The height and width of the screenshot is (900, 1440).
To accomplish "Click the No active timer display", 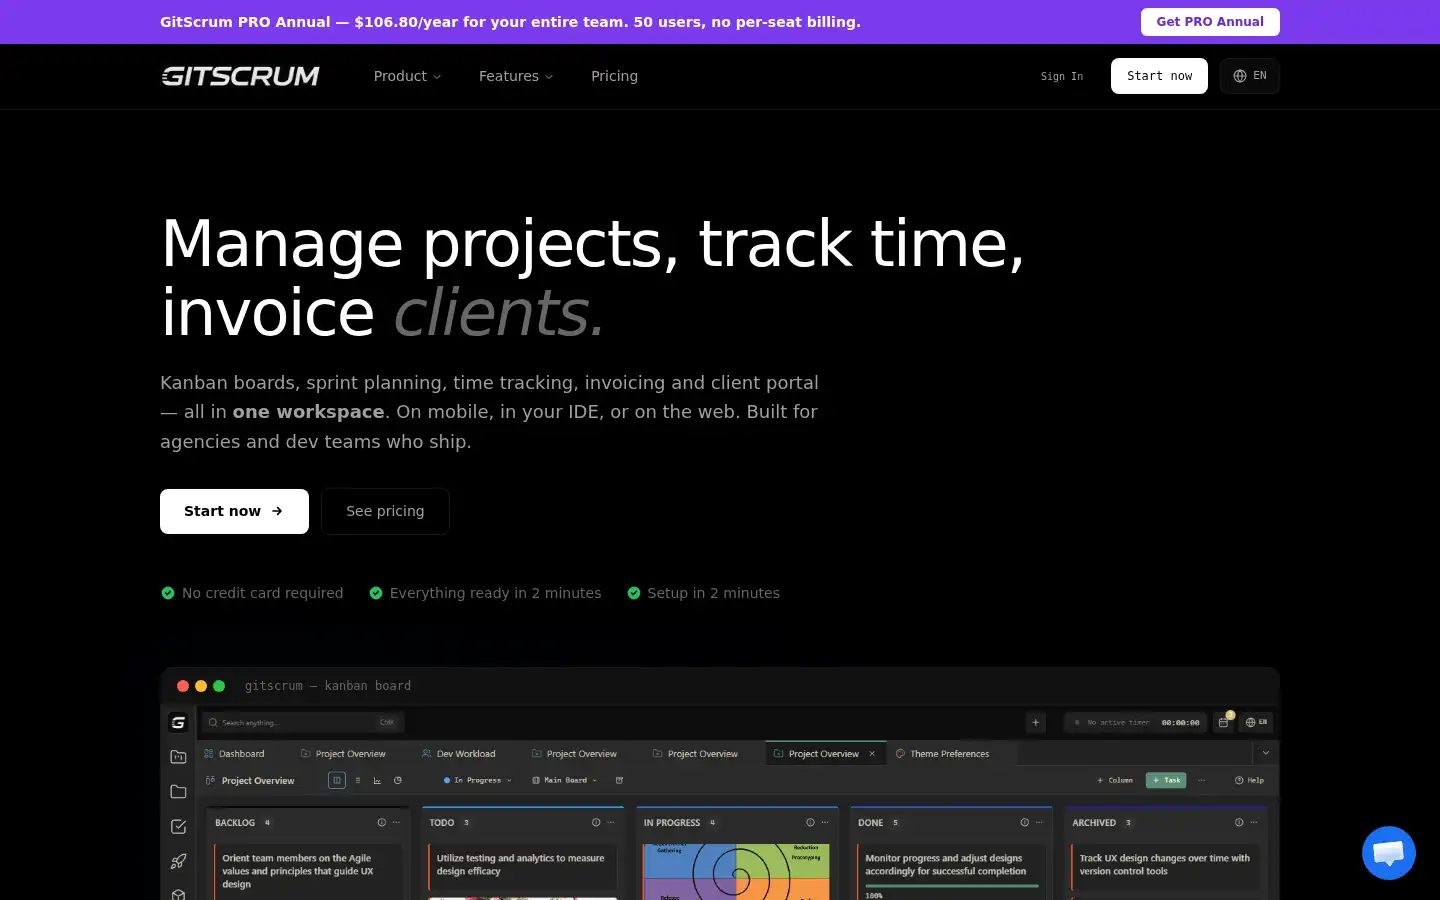I will (x=1137, y=722).
